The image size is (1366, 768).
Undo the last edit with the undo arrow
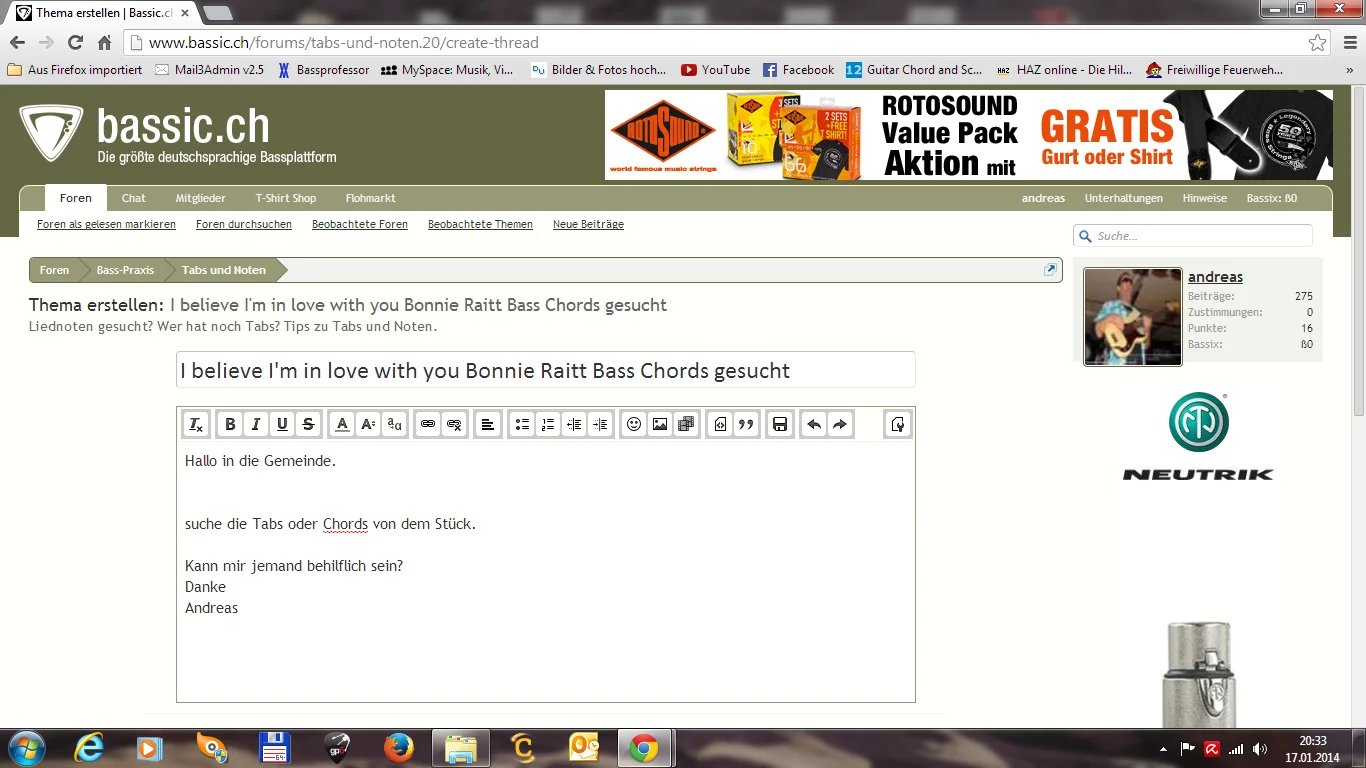[x=814, y=424]
